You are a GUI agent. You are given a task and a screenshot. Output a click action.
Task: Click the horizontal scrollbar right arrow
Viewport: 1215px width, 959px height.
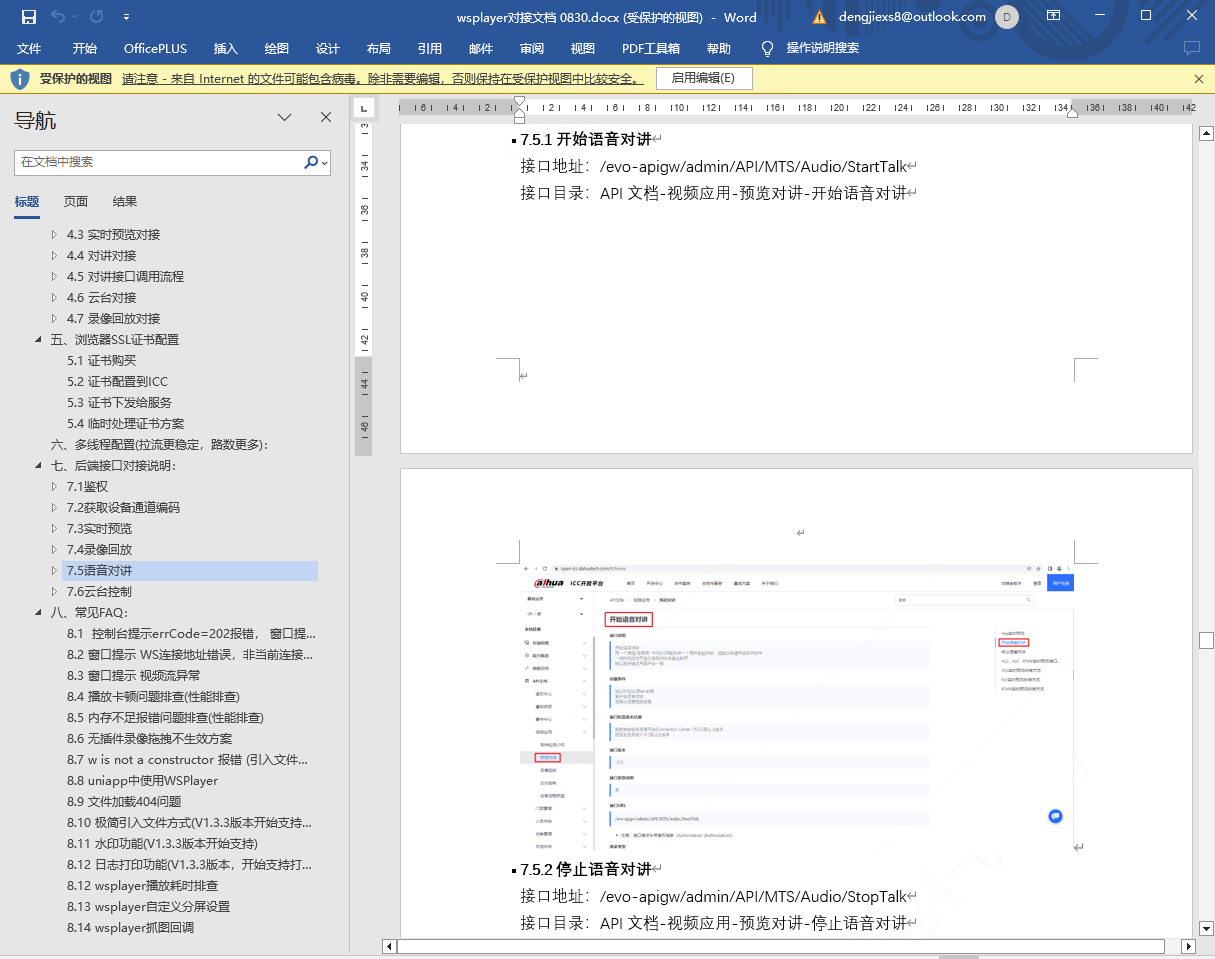click(1189, 946)
